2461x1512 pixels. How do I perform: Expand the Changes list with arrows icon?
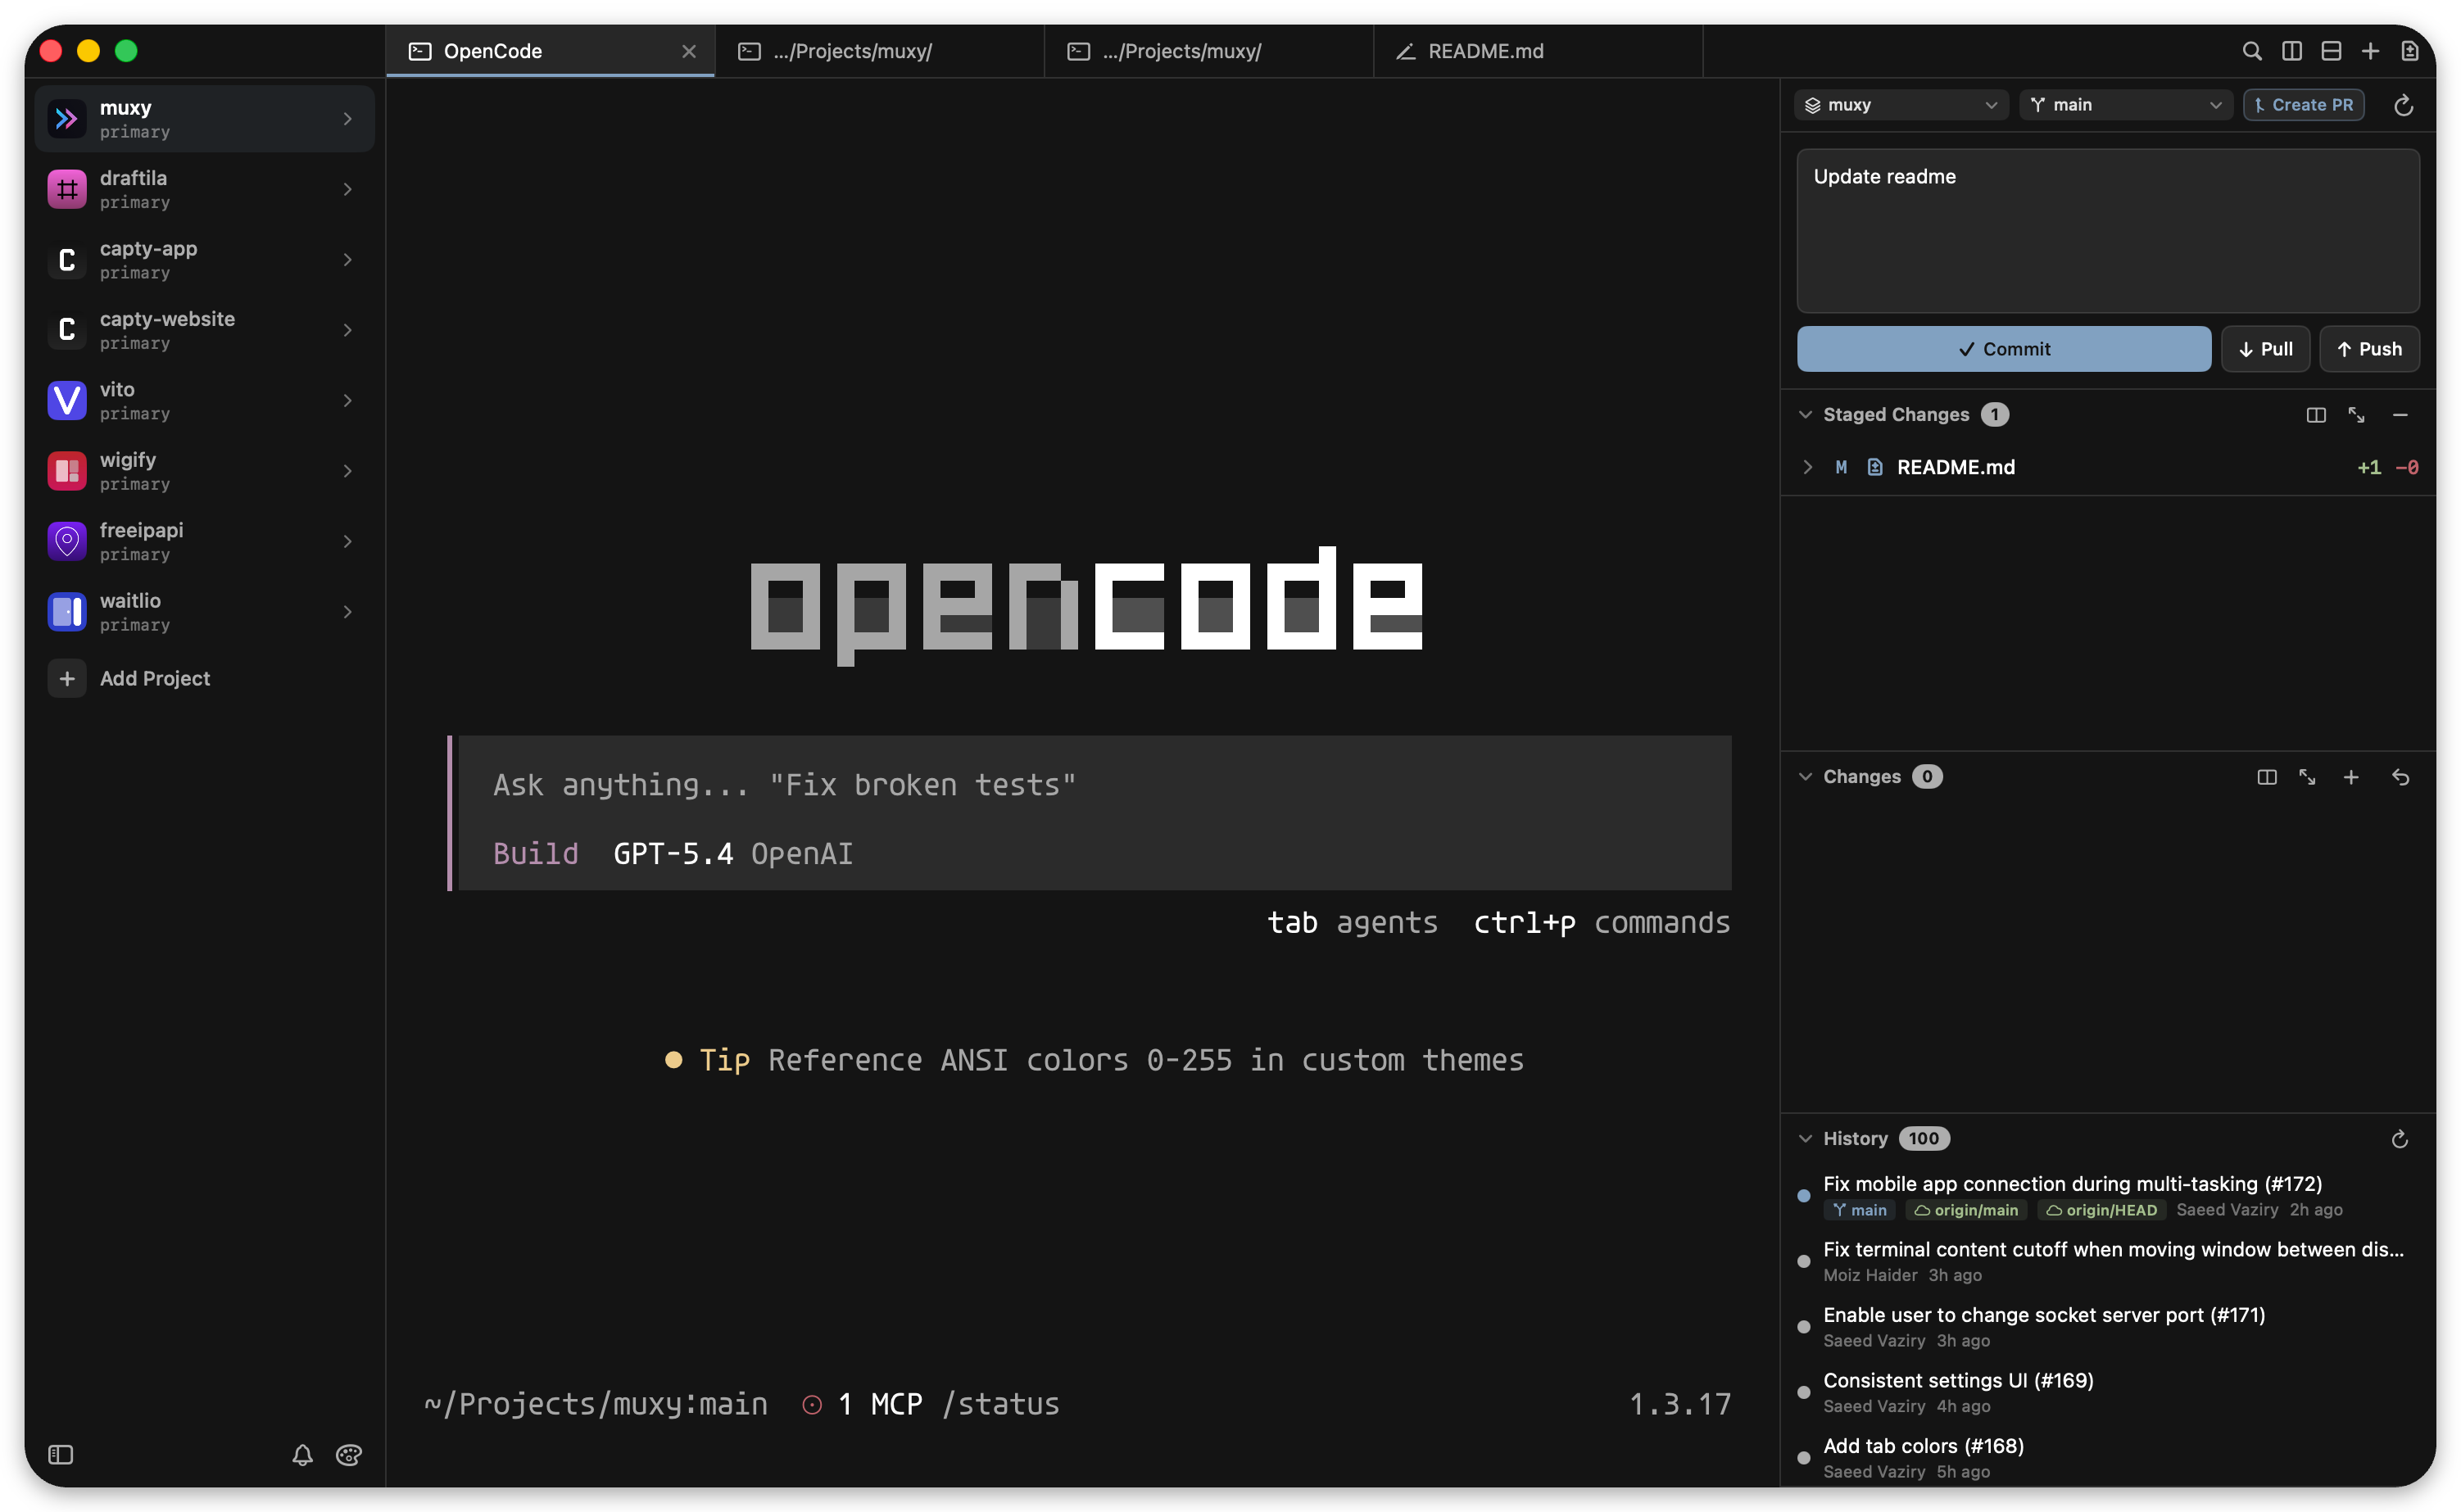2307,777
